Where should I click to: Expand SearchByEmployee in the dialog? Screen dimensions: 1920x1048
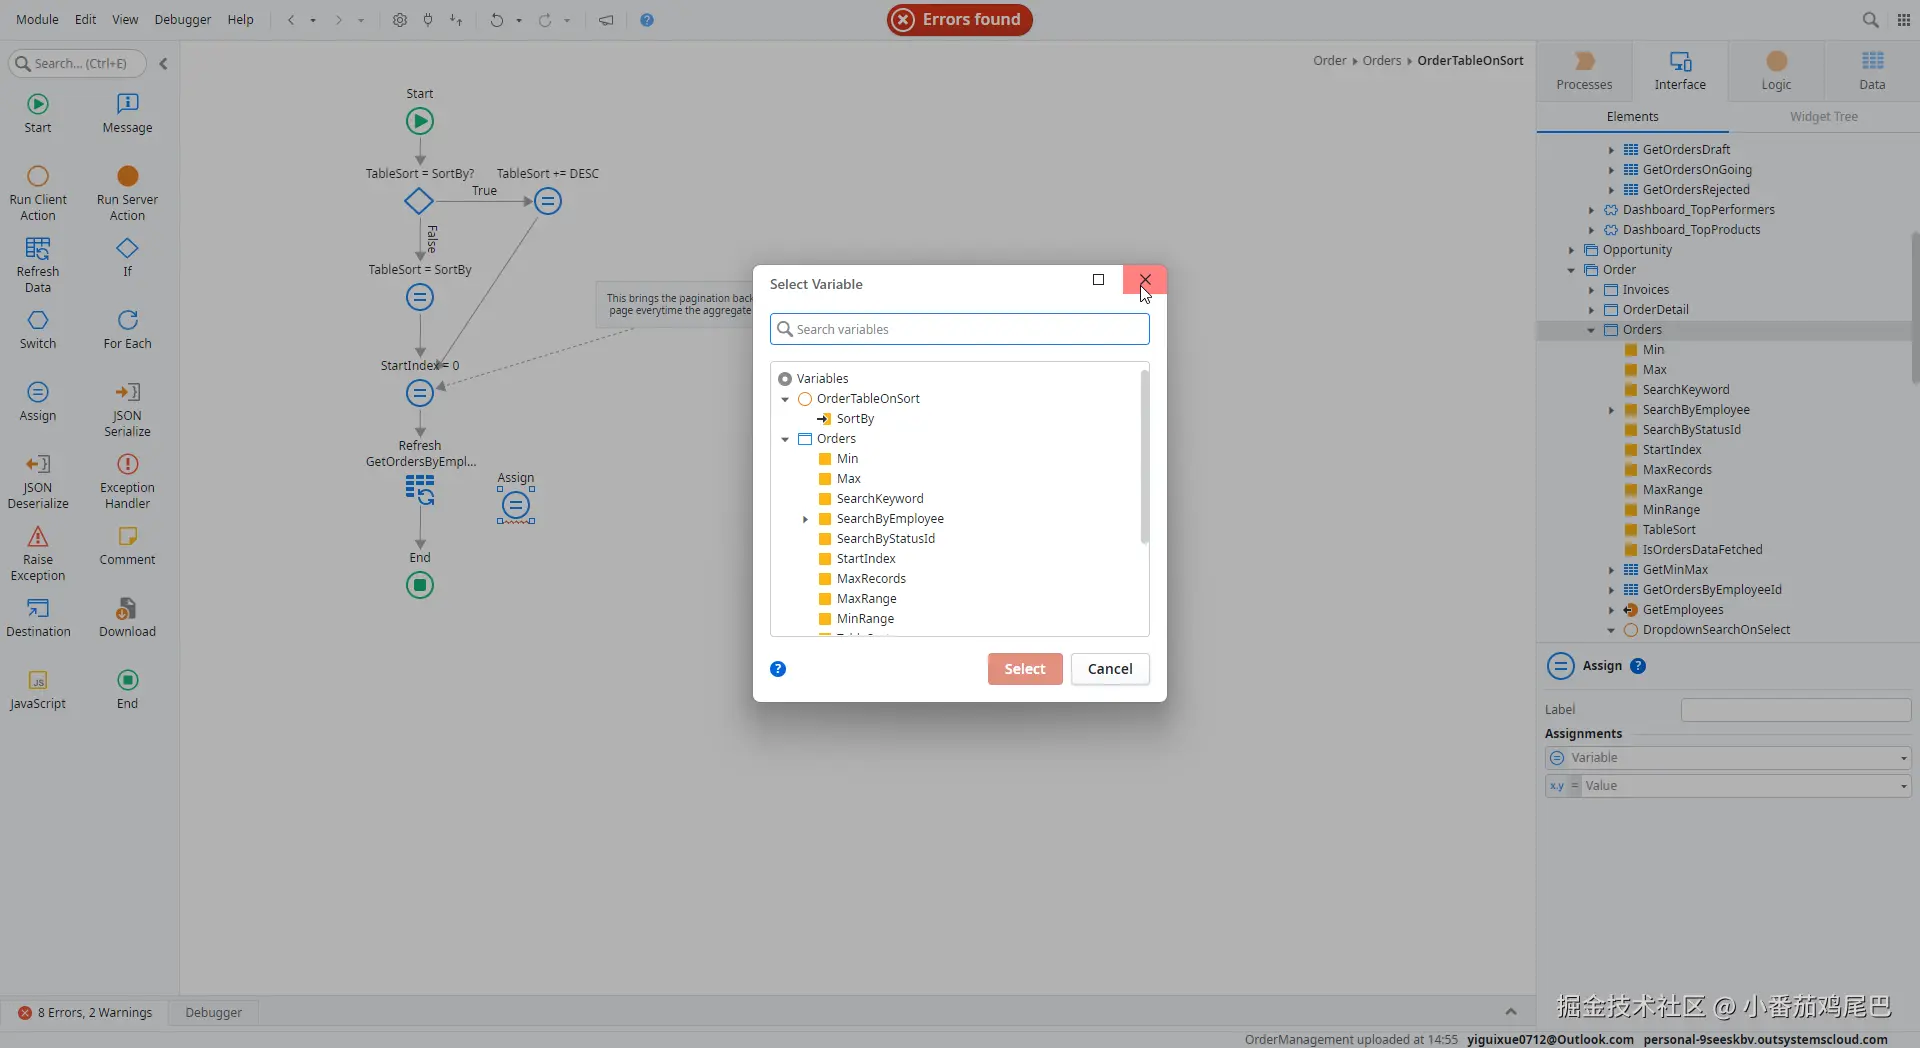click(805, 519)
